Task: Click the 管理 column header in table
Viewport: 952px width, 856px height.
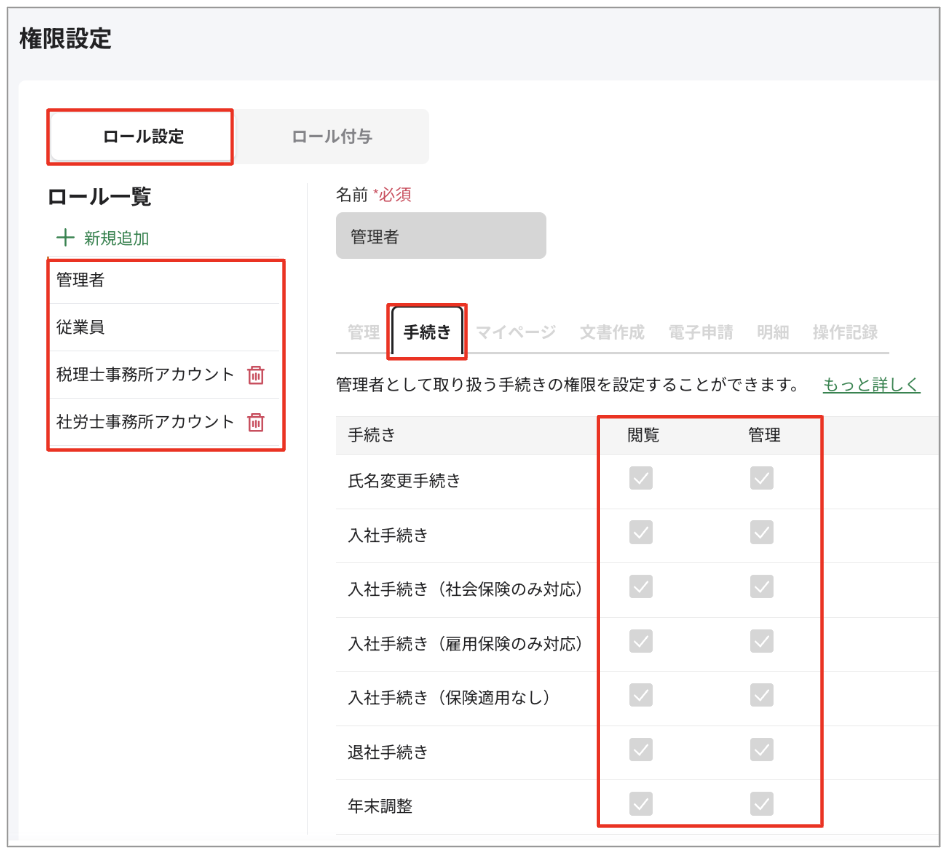Action: tap(764, 435)
